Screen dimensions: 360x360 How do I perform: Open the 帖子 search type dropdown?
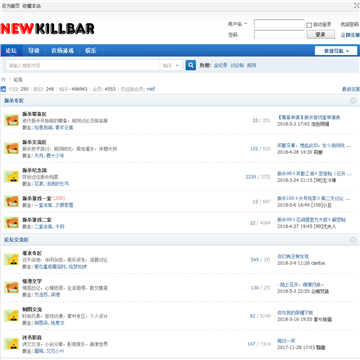pyautogui.click(x=171, y=66)
